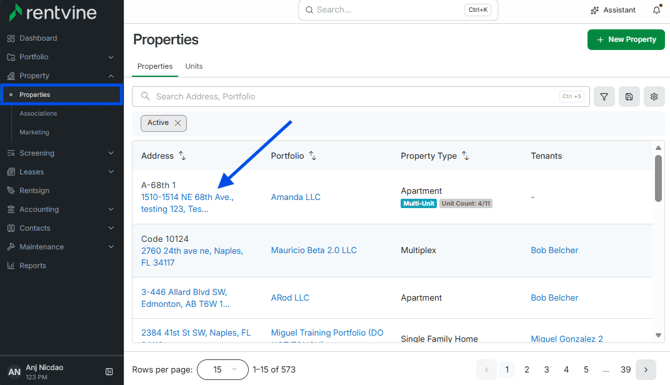Open table settings gear icon
The image size is (670, 385).
coord(654,97)
